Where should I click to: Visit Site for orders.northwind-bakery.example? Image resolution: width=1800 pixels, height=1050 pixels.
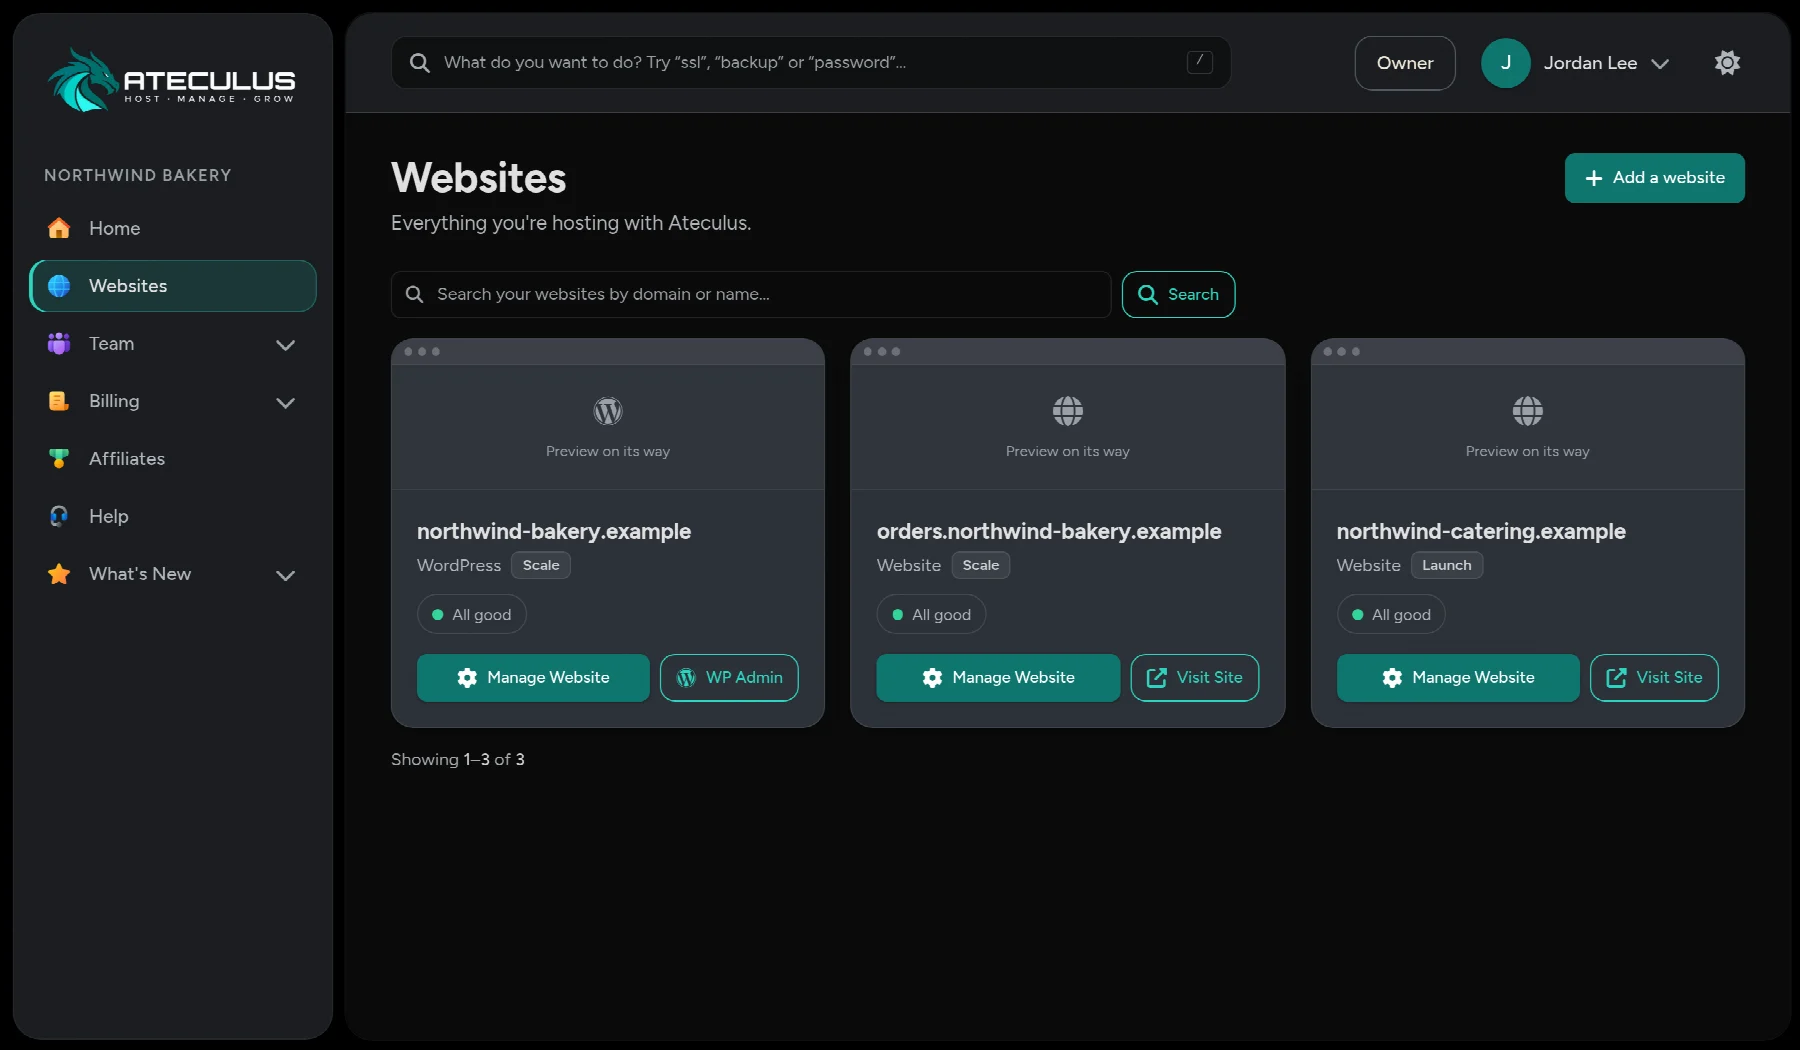click(1194, 678)
